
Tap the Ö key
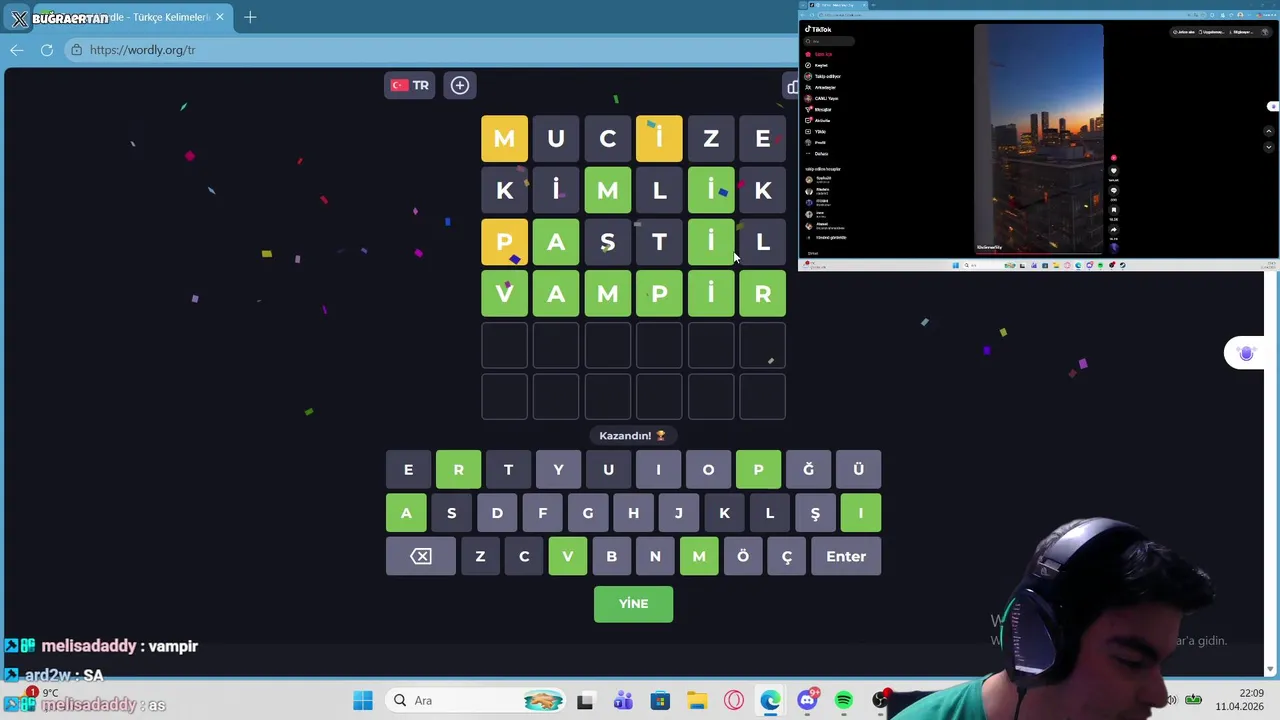click(743, 556)
